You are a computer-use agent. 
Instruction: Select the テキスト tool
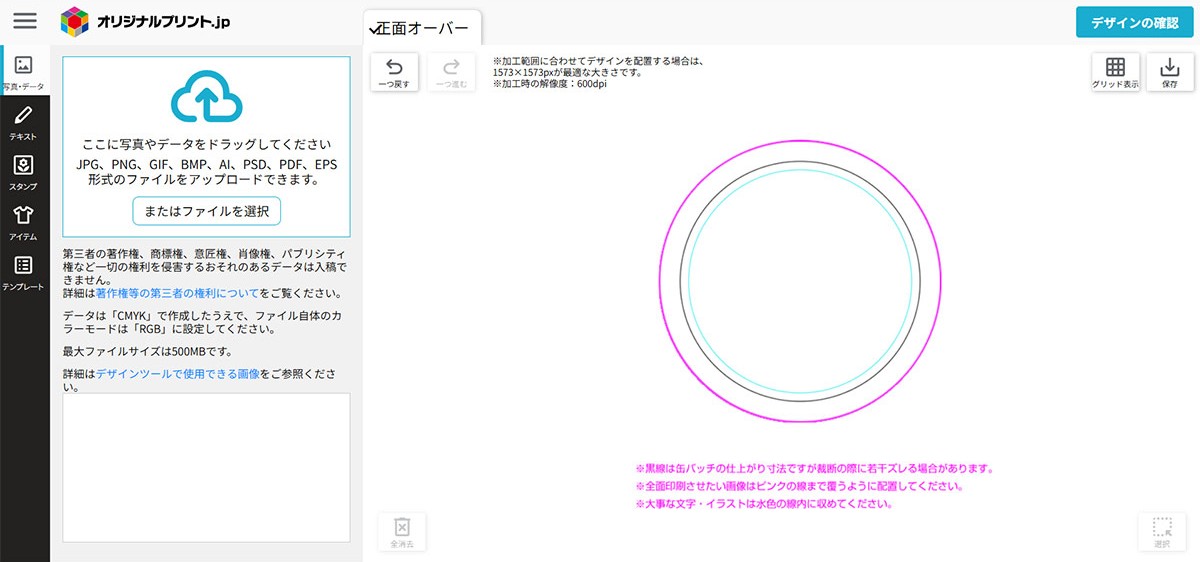coord(24,121)
